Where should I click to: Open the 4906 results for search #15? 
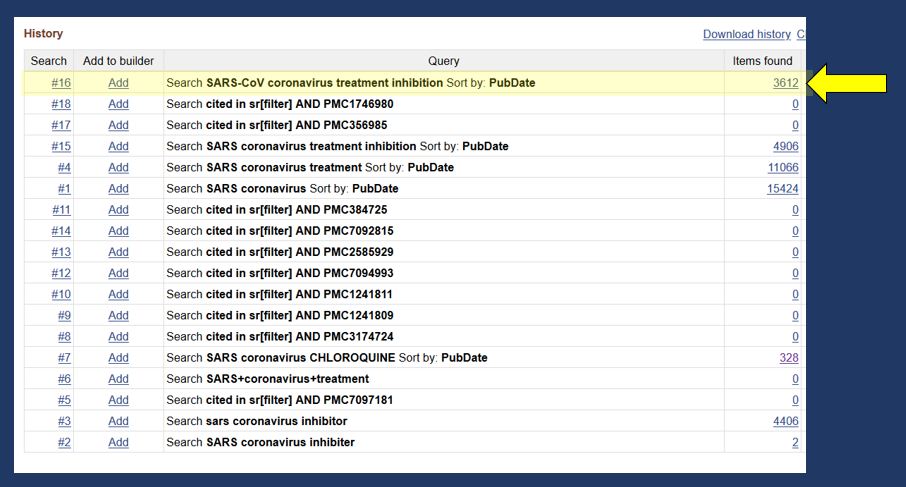785,146
